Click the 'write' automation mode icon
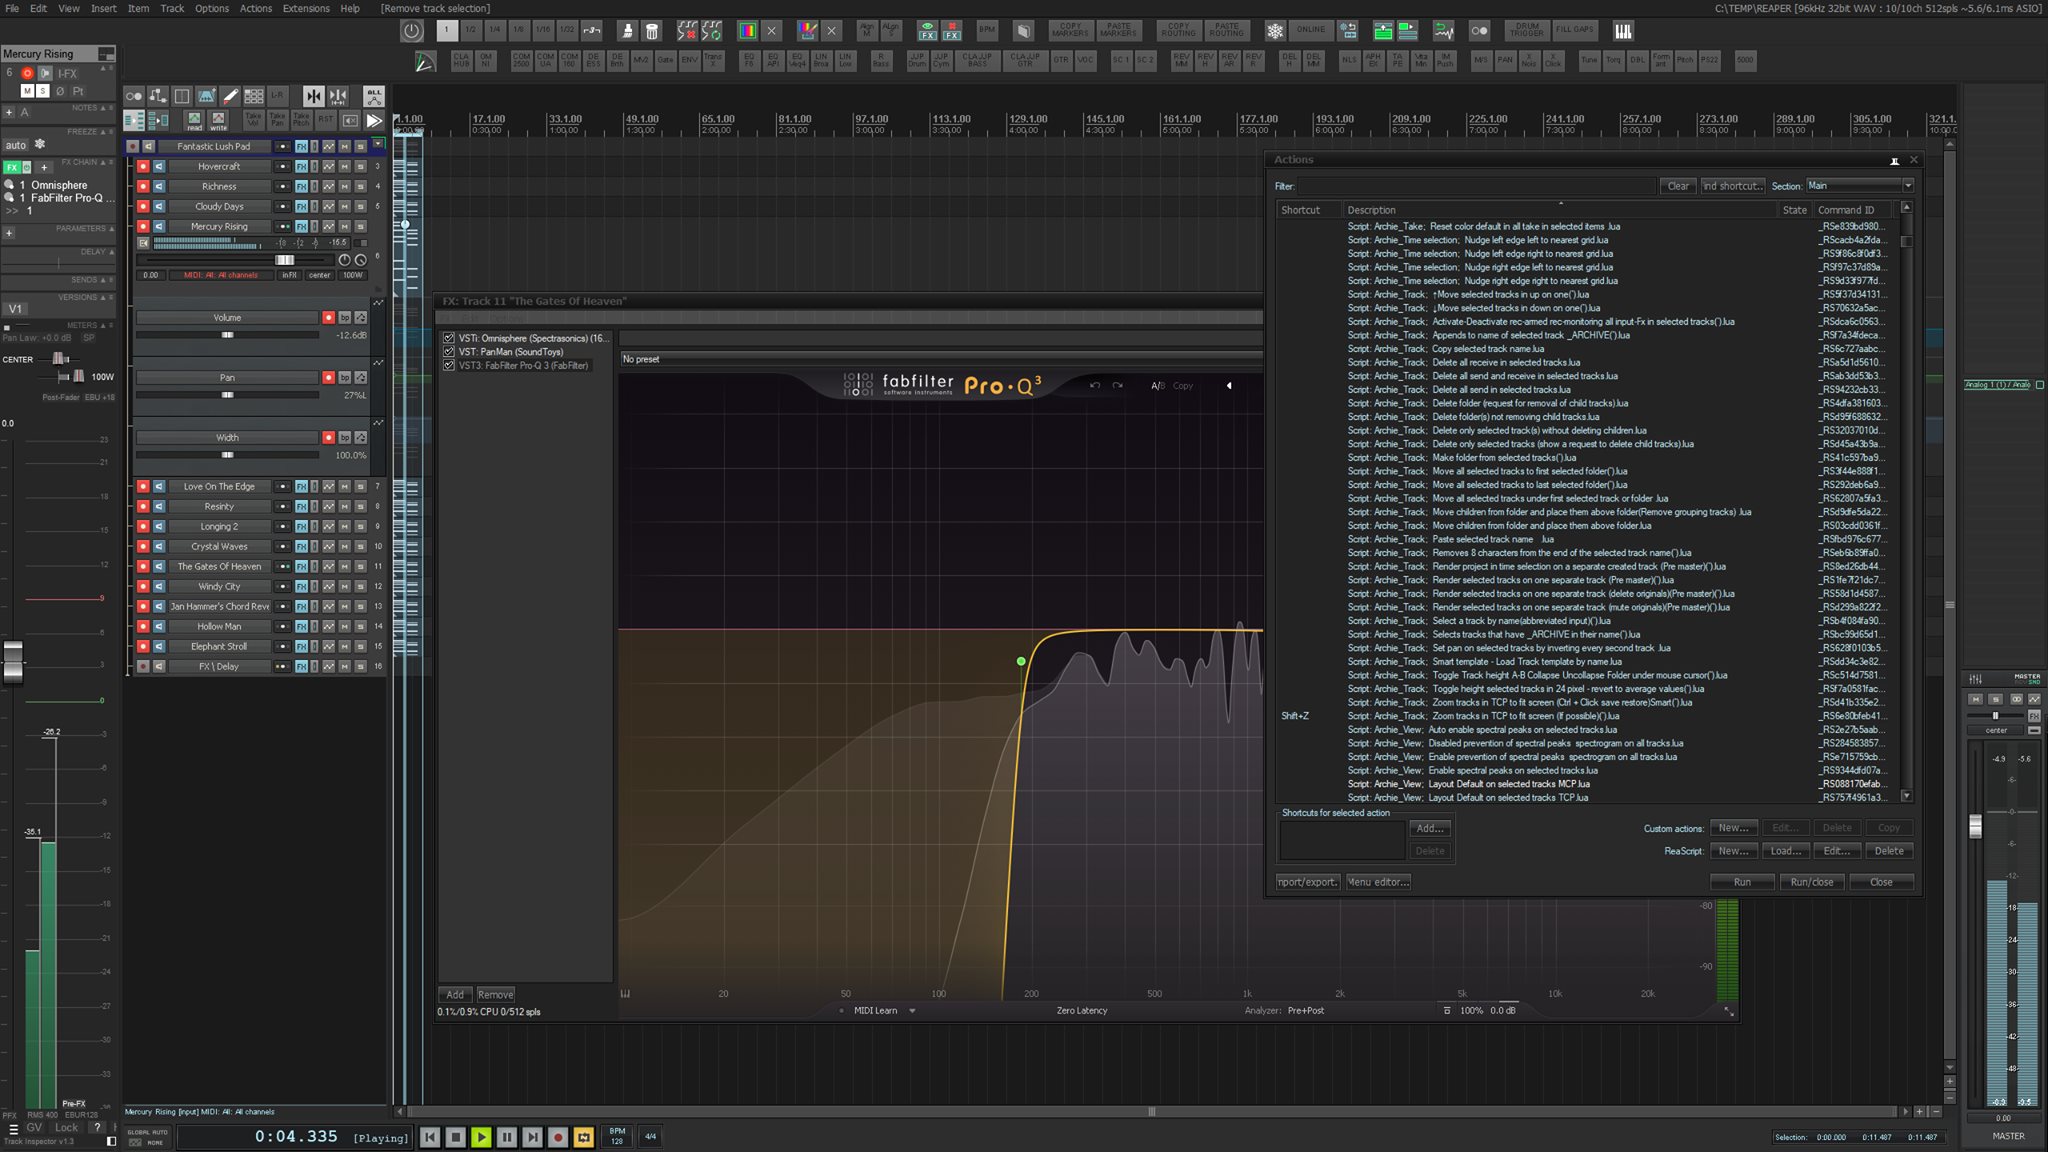The width and height of the screenshot is (2048, 1152). coord(218,120)
